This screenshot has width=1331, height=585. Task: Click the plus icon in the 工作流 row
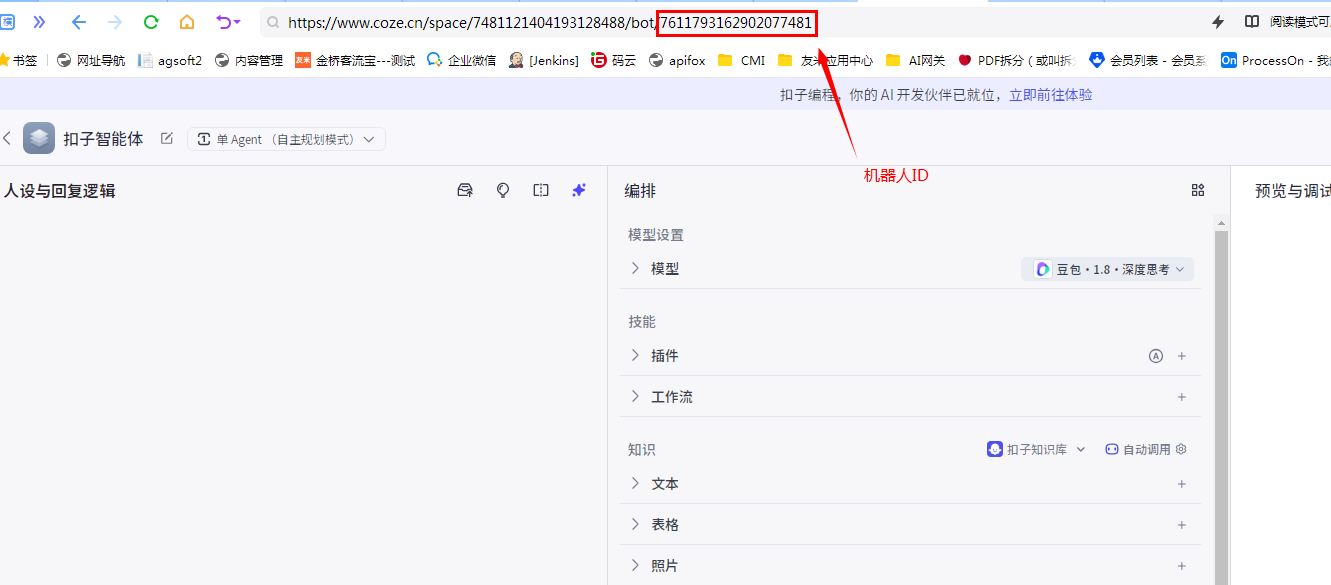pyautogui.click(x=1181, y=397)
